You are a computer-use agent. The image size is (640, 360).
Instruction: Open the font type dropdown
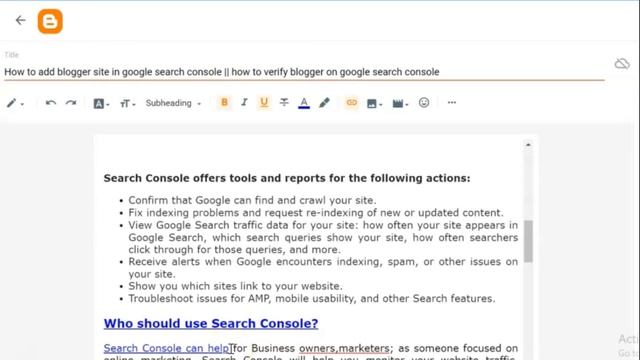[x=101, y=104]
